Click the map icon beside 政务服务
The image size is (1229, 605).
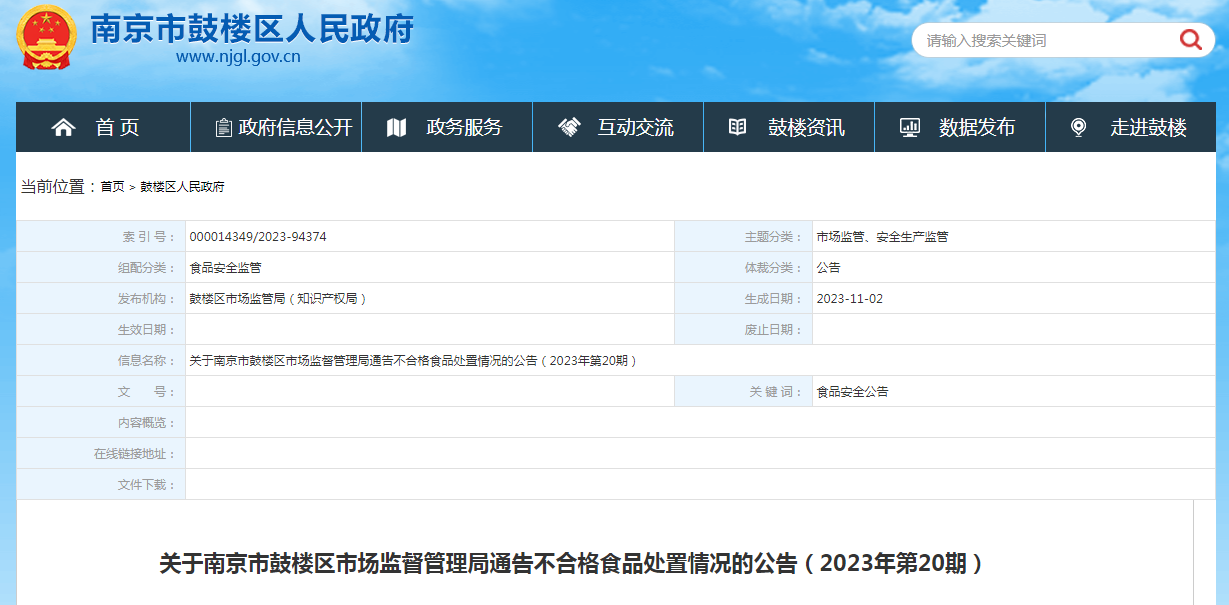[396, 127]
